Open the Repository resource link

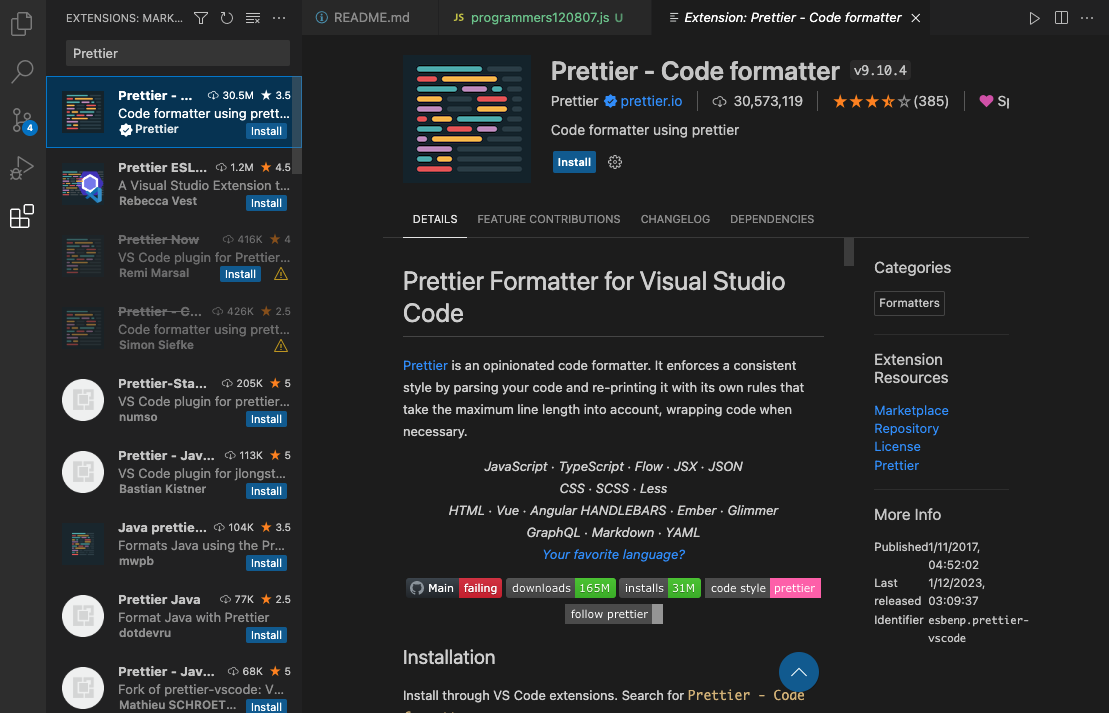pyautogui.click(x=906, y=429)
